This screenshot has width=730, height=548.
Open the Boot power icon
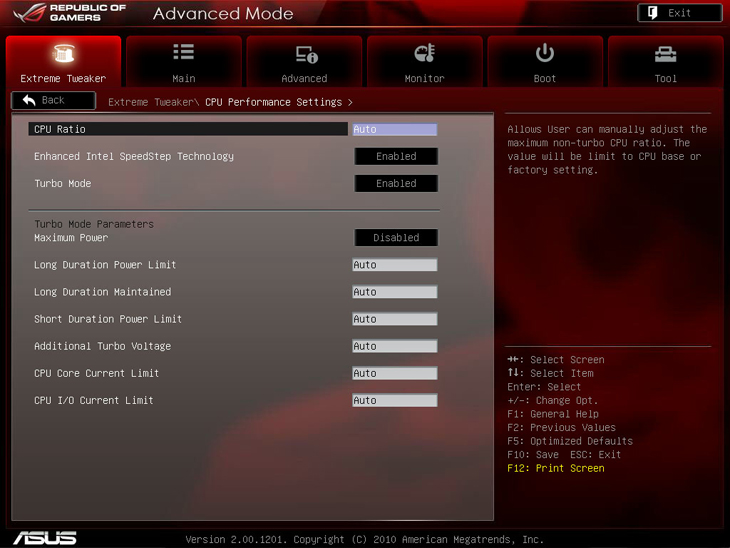tap(545, 53)
